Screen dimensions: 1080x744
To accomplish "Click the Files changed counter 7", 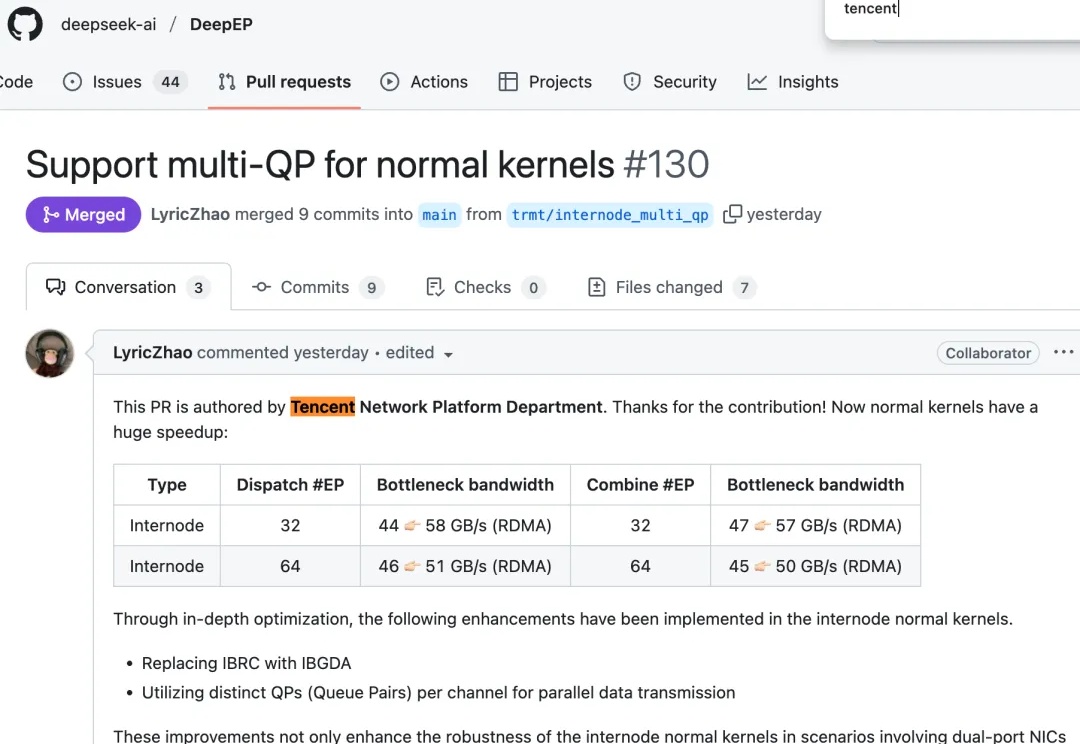I will coord(744,287).
